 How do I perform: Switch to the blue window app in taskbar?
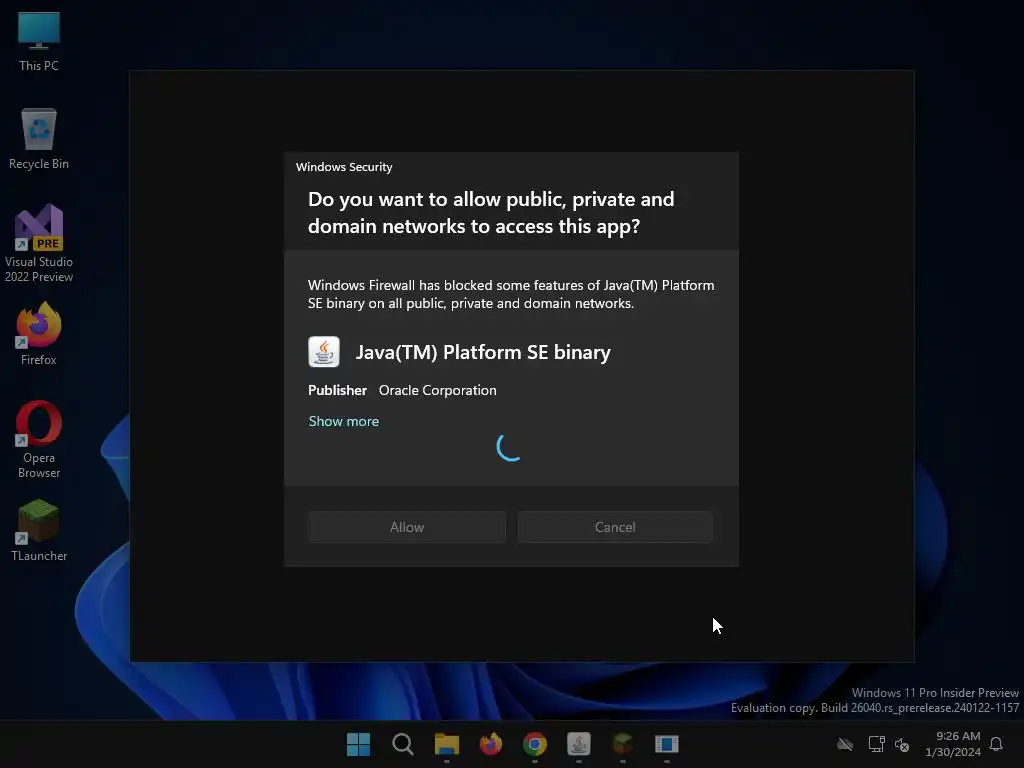(x=667, y=744)
